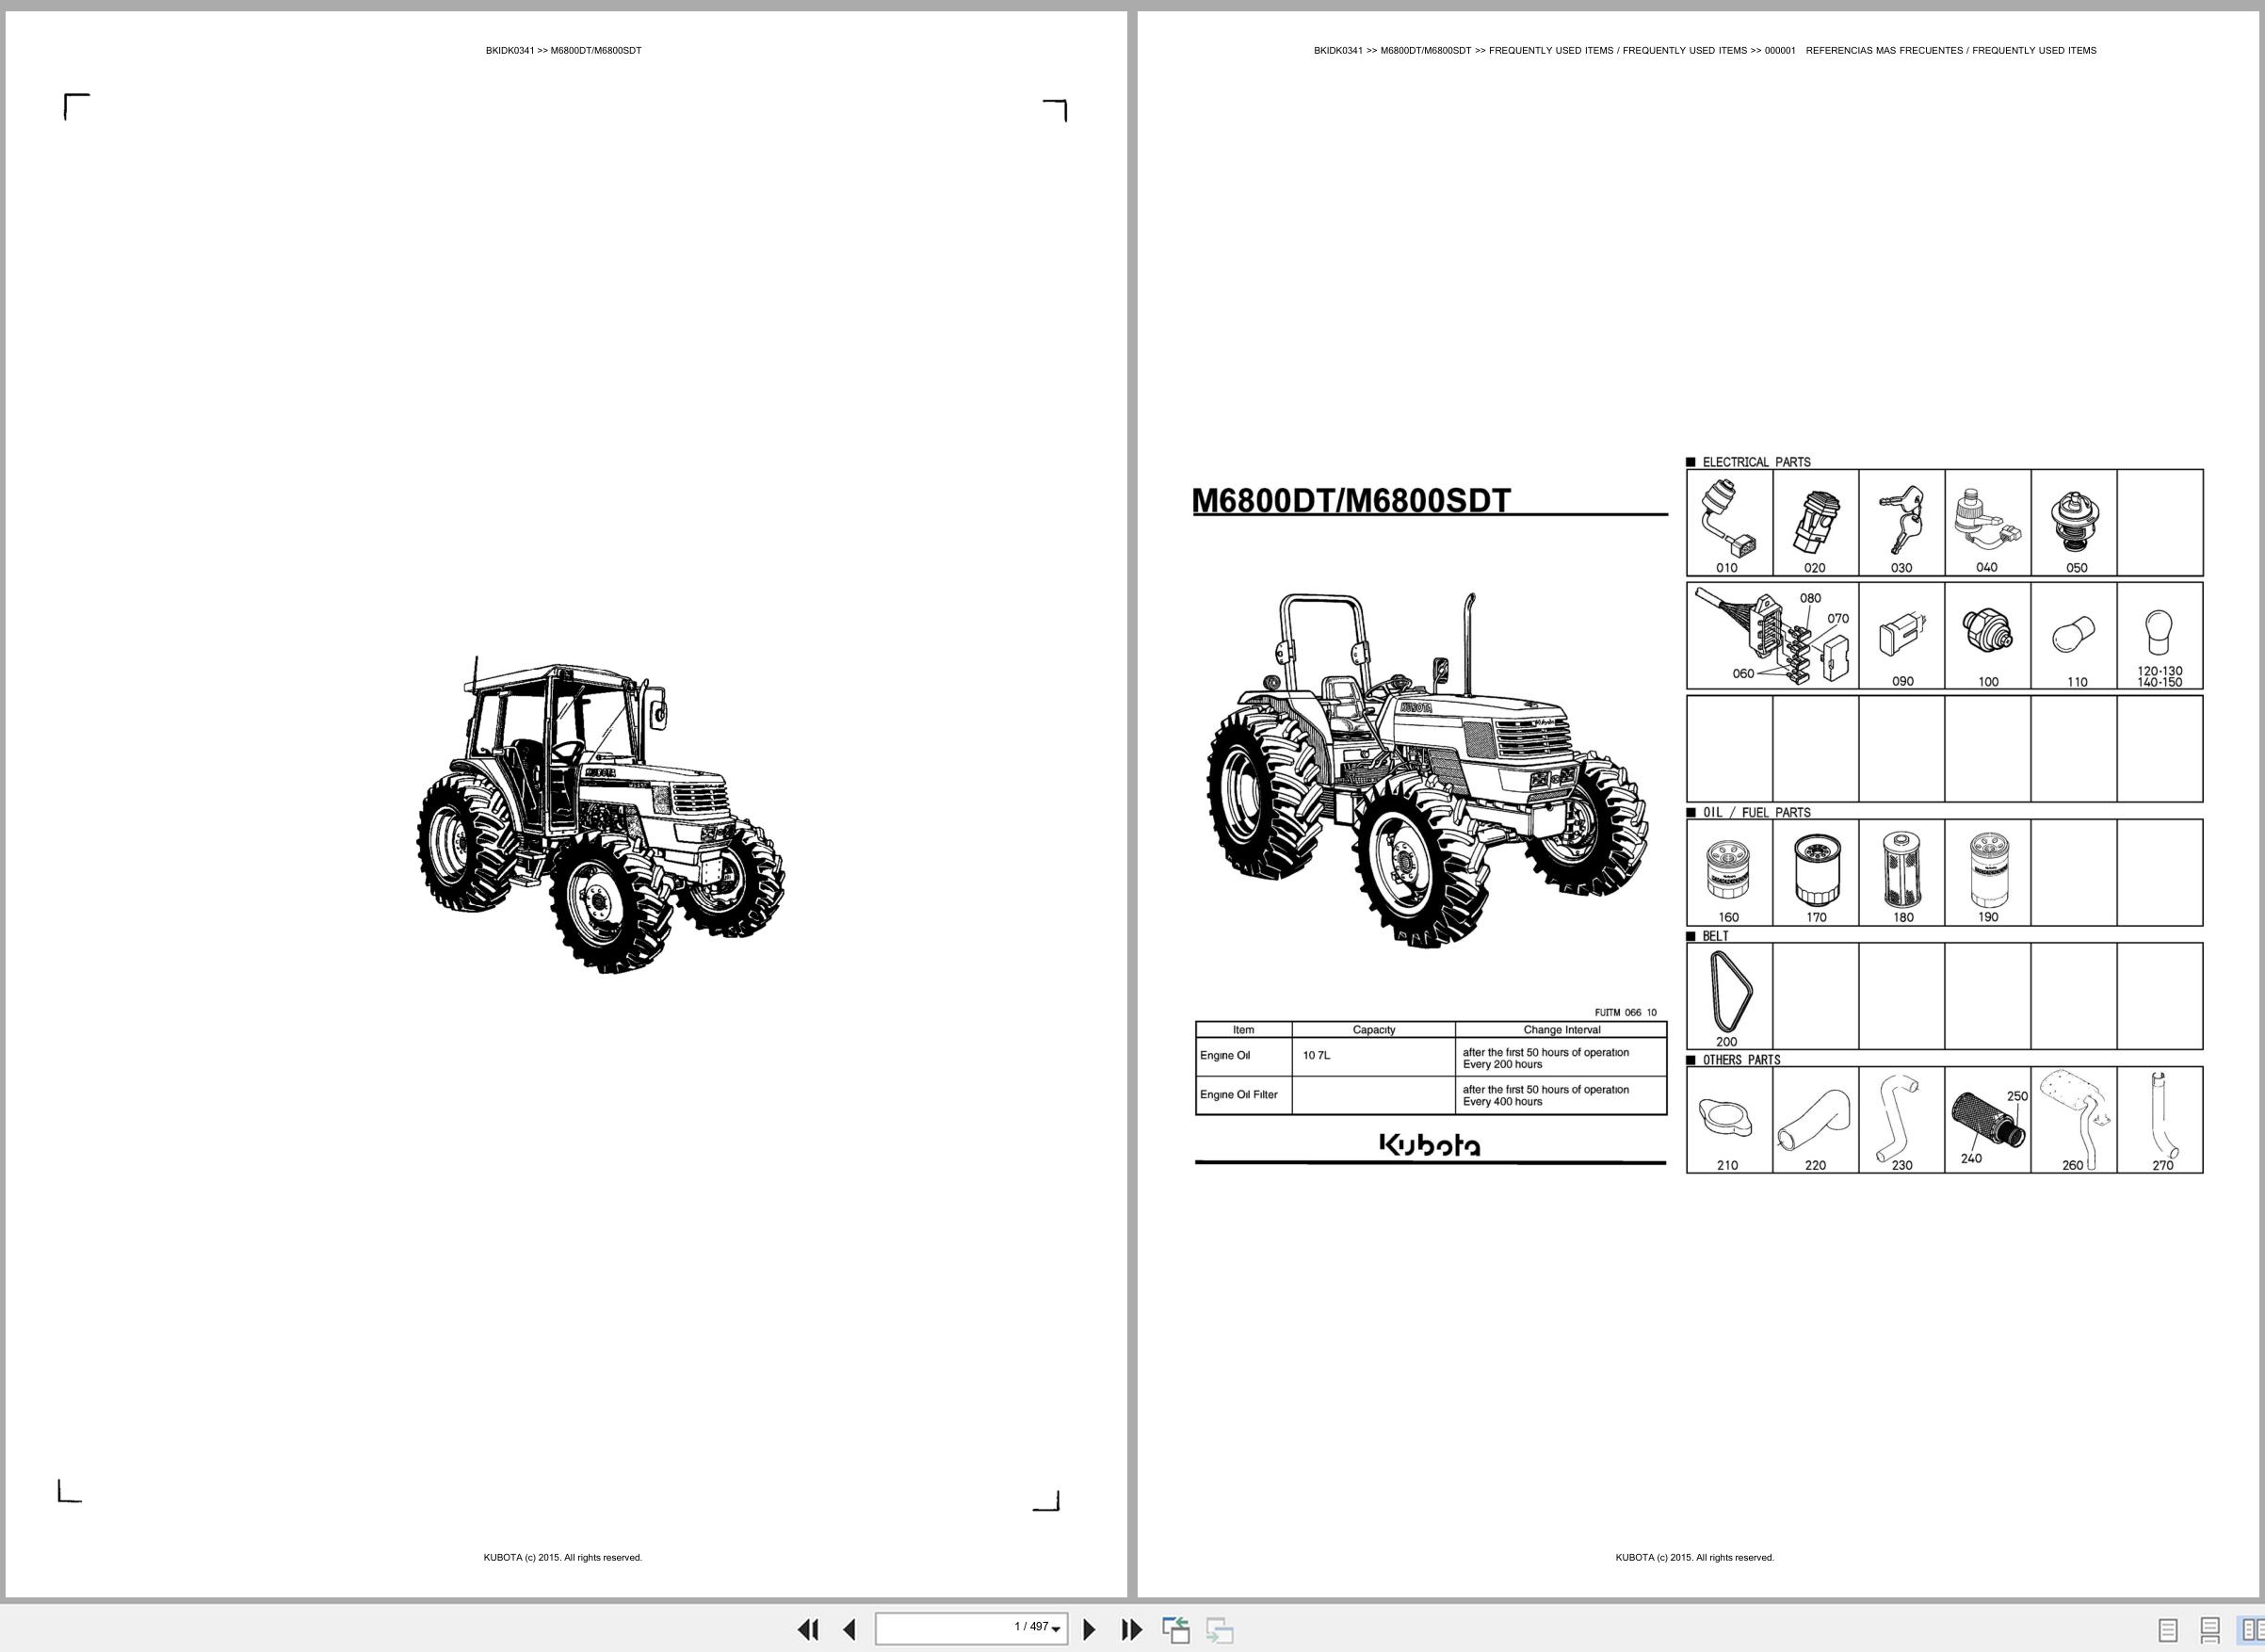Click the 10 7L capacity value
2265x1652 pixels.
tap(1316, 1055)
